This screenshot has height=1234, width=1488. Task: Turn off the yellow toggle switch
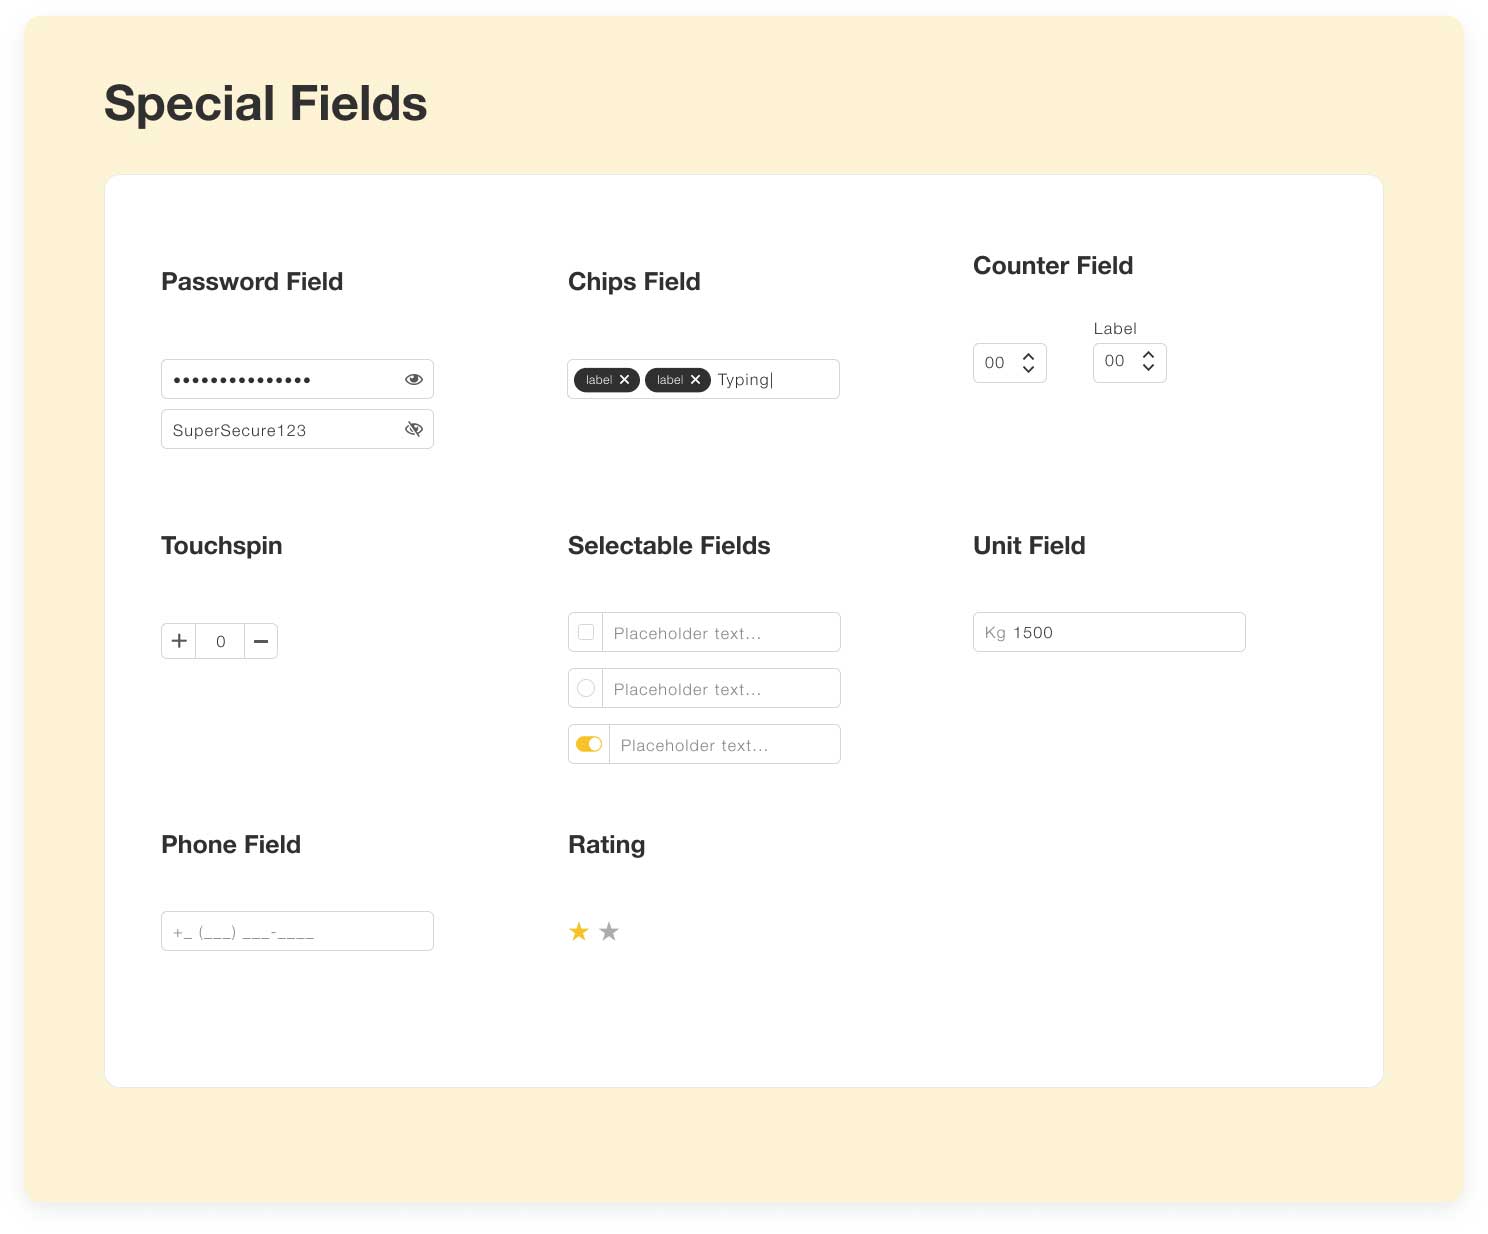(x=589, y=744)
